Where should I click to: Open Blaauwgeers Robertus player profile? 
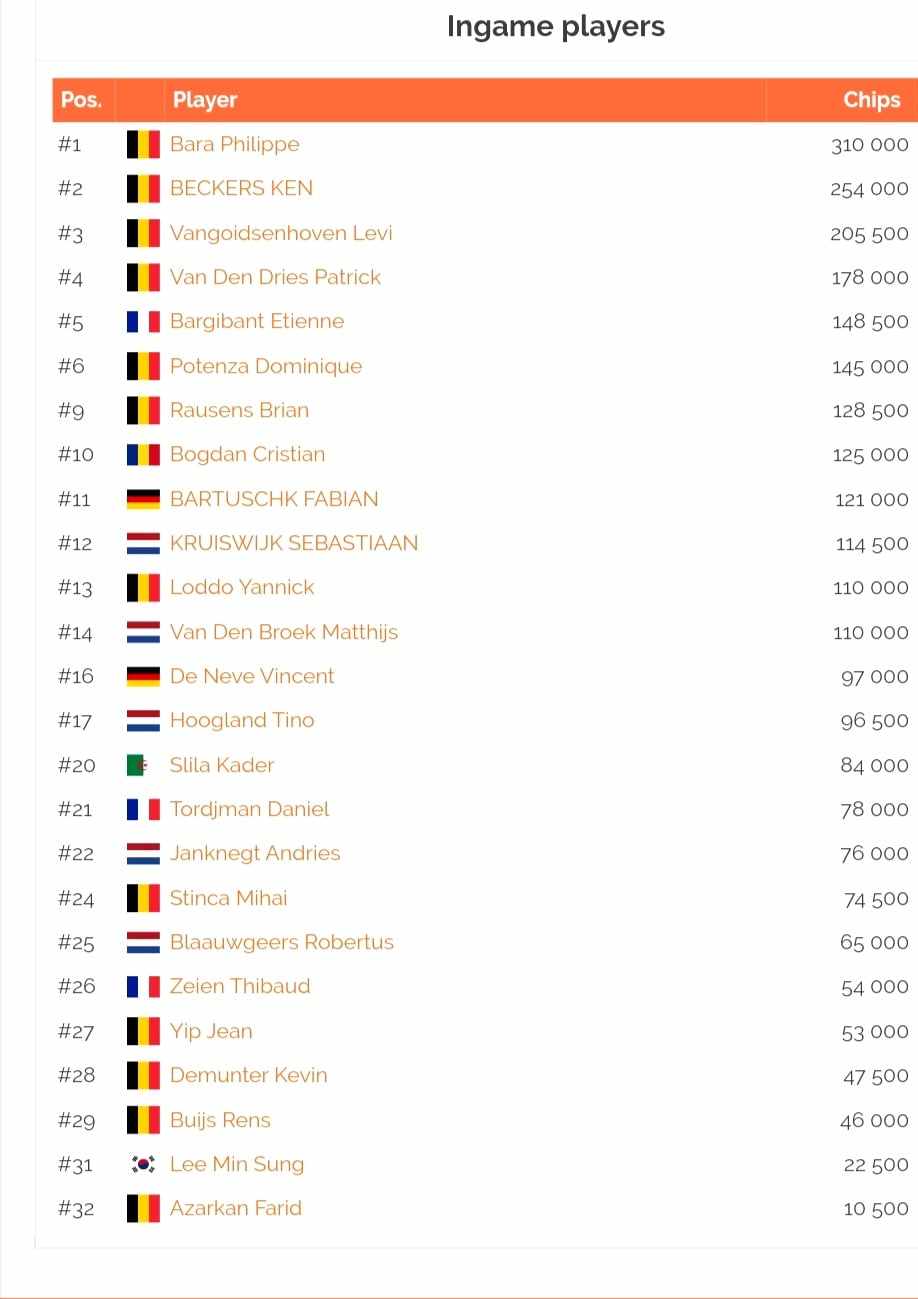(x=282, y=942)
